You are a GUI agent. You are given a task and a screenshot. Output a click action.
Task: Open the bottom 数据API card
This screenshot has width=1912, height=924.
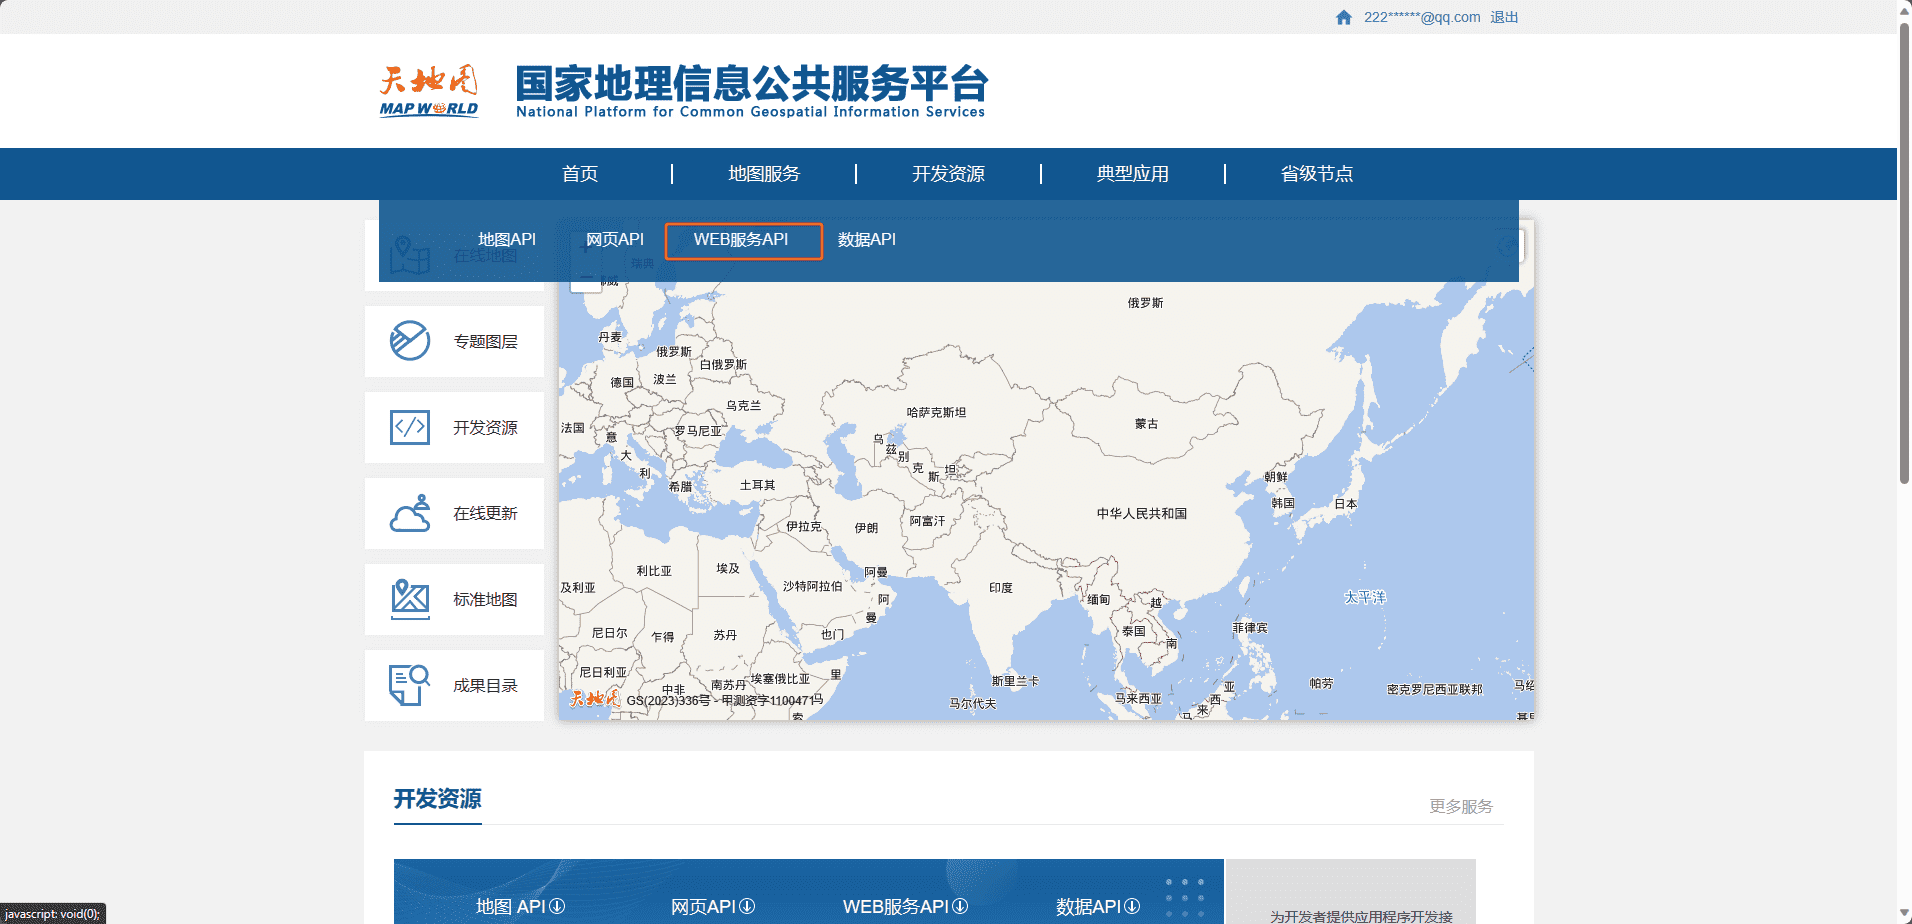coord(1098,906)
